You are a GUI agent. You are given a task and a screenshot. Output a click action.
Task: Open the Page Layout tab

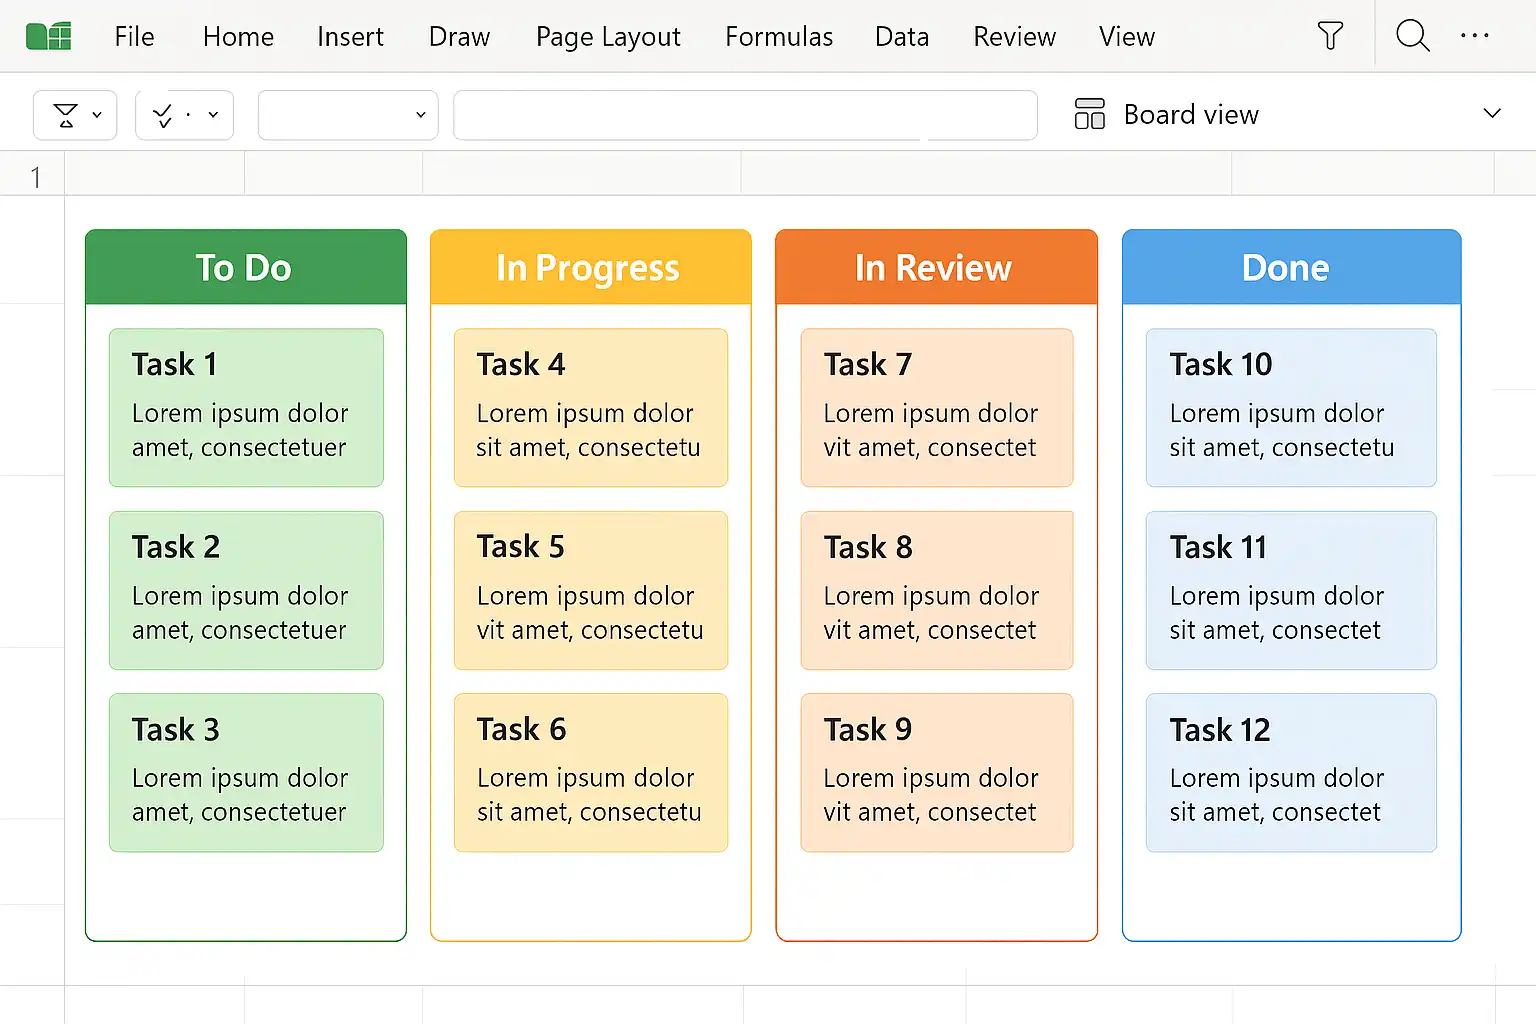(x=608, y=37)
